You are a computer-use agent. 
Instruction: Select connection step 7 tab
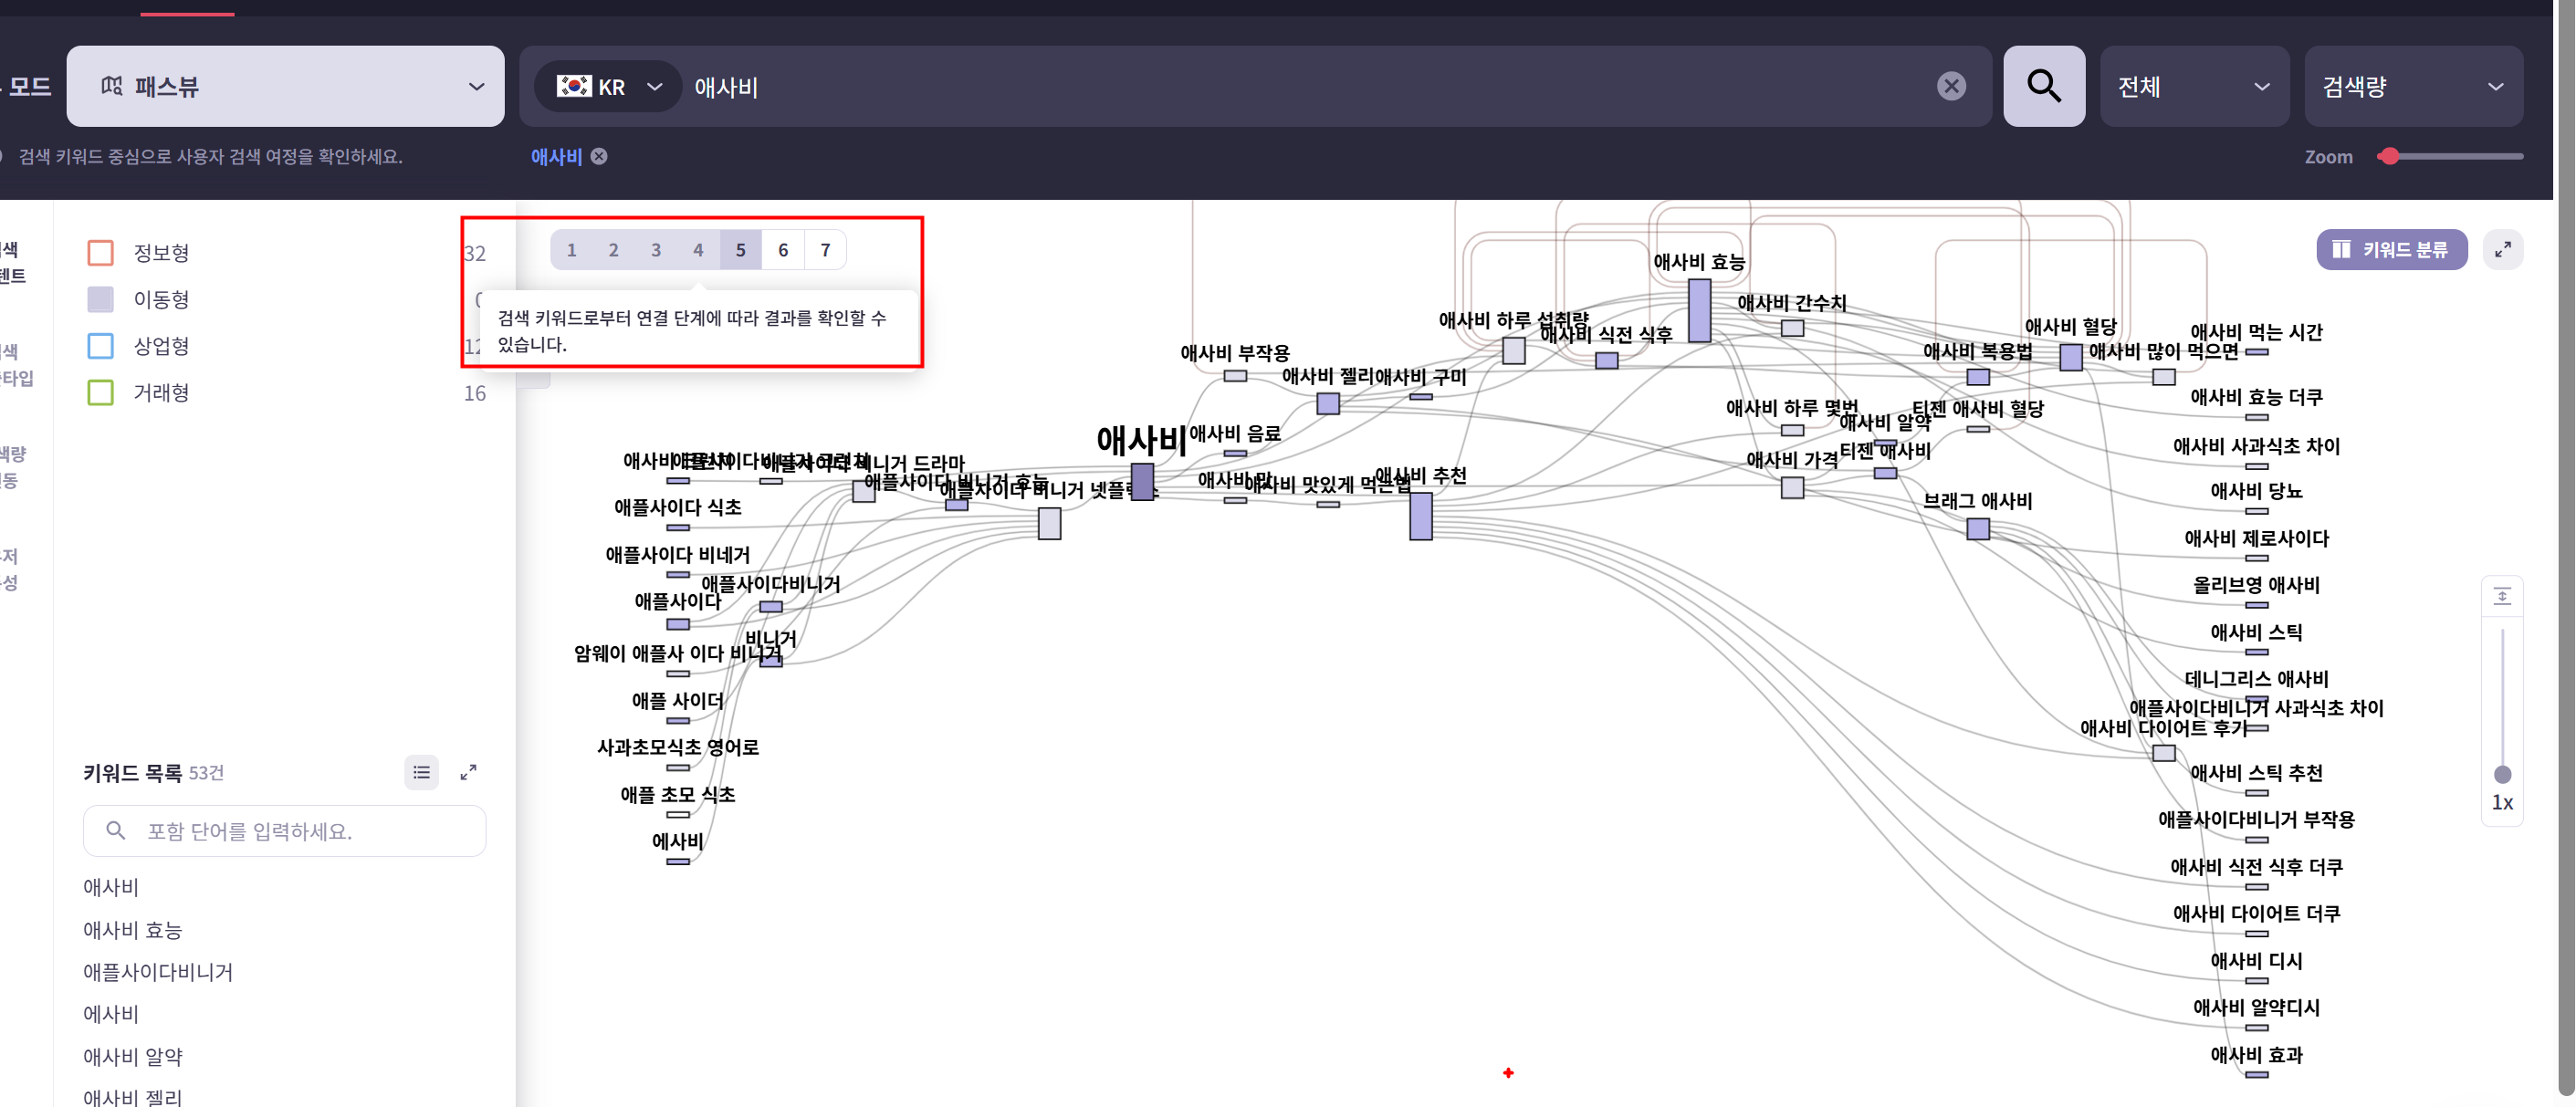[x=825, y=250]
